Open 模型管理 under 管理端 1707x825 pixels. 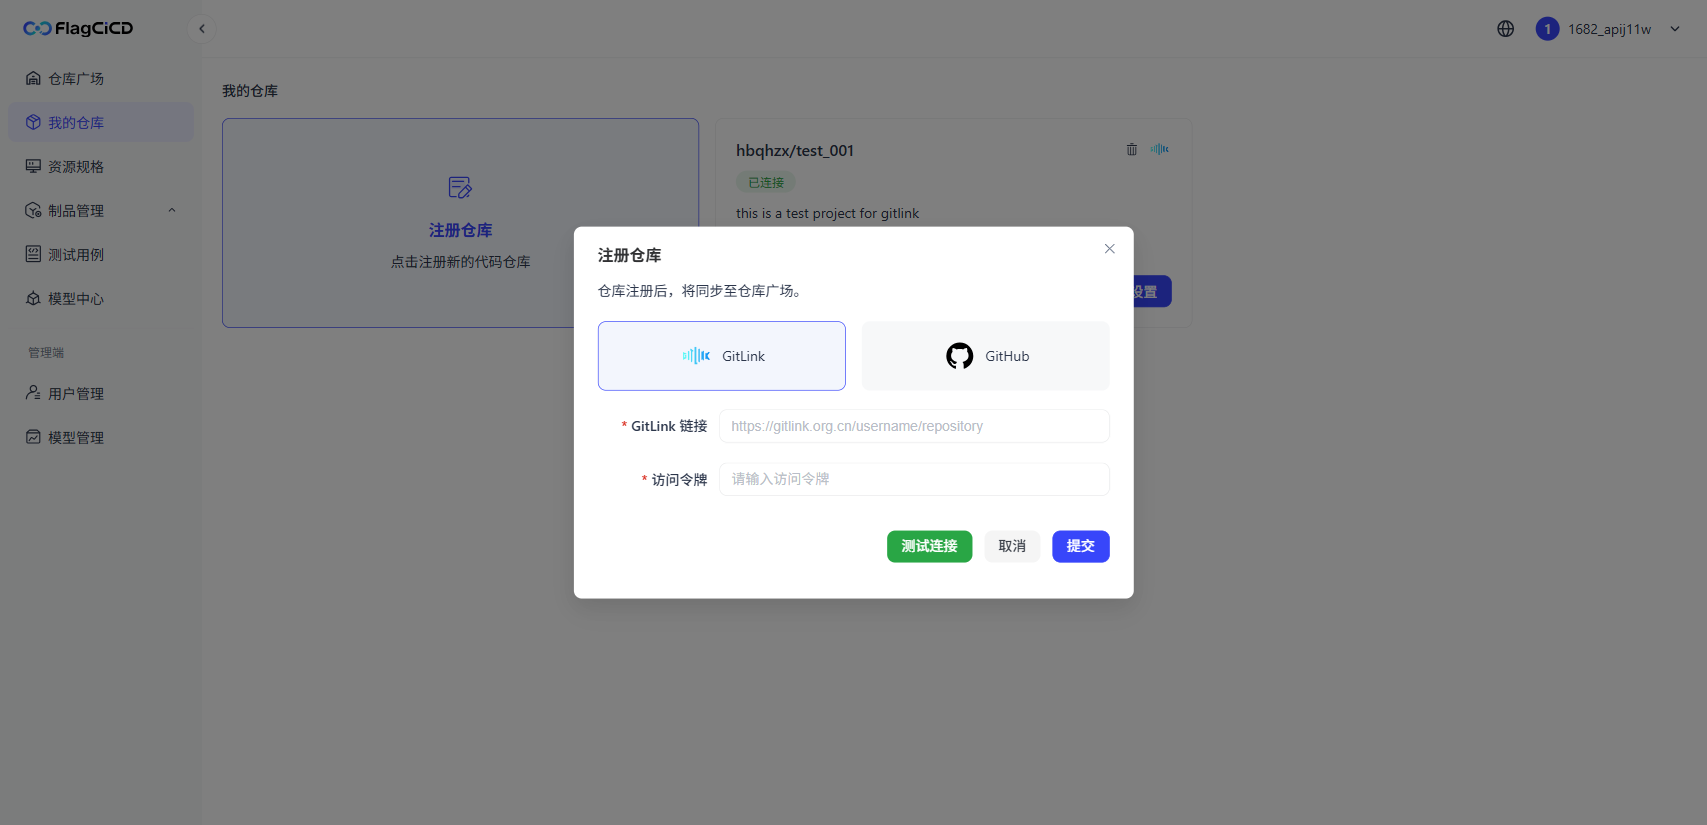(101, 437)
